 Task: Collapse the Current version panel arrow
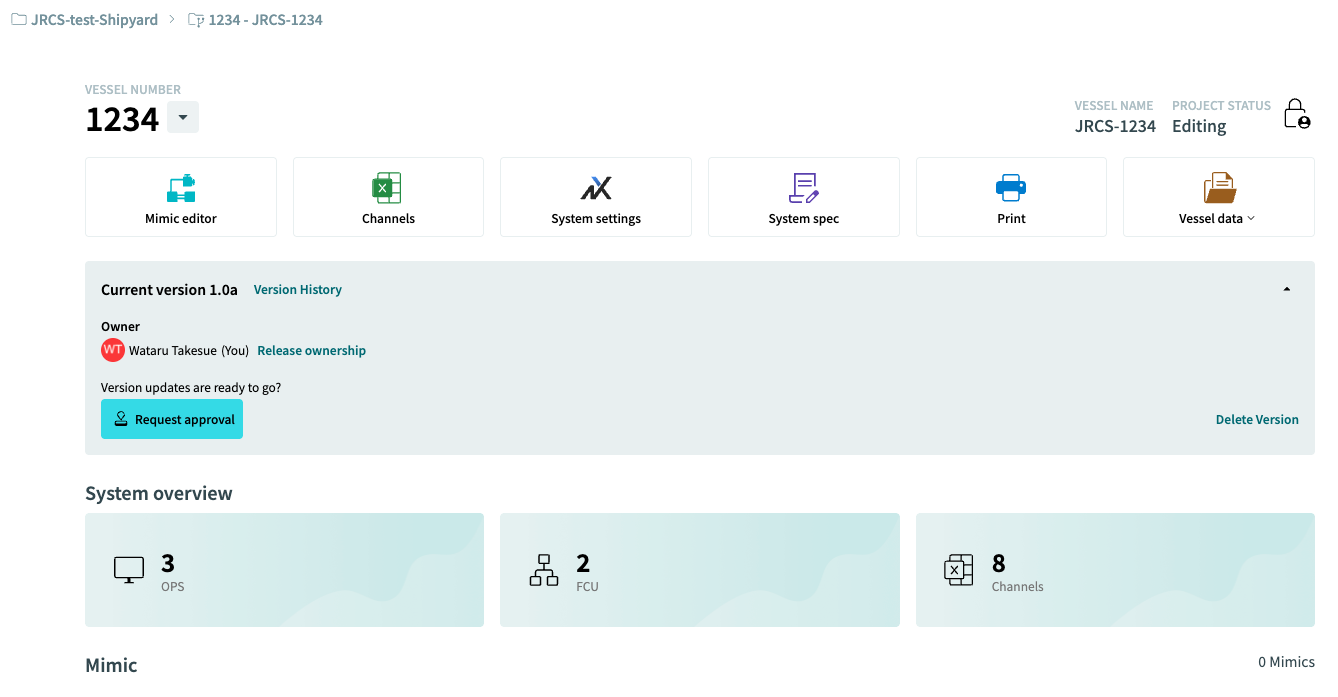tap(1287, 289)
